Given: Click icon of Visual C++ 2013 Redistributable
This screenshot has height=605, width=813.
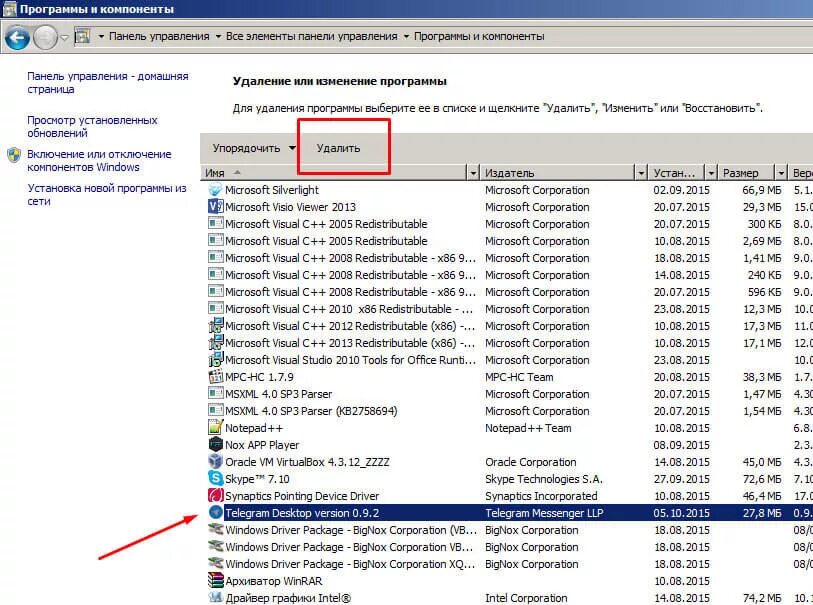Looking at the screenshot, I should 215,343.
